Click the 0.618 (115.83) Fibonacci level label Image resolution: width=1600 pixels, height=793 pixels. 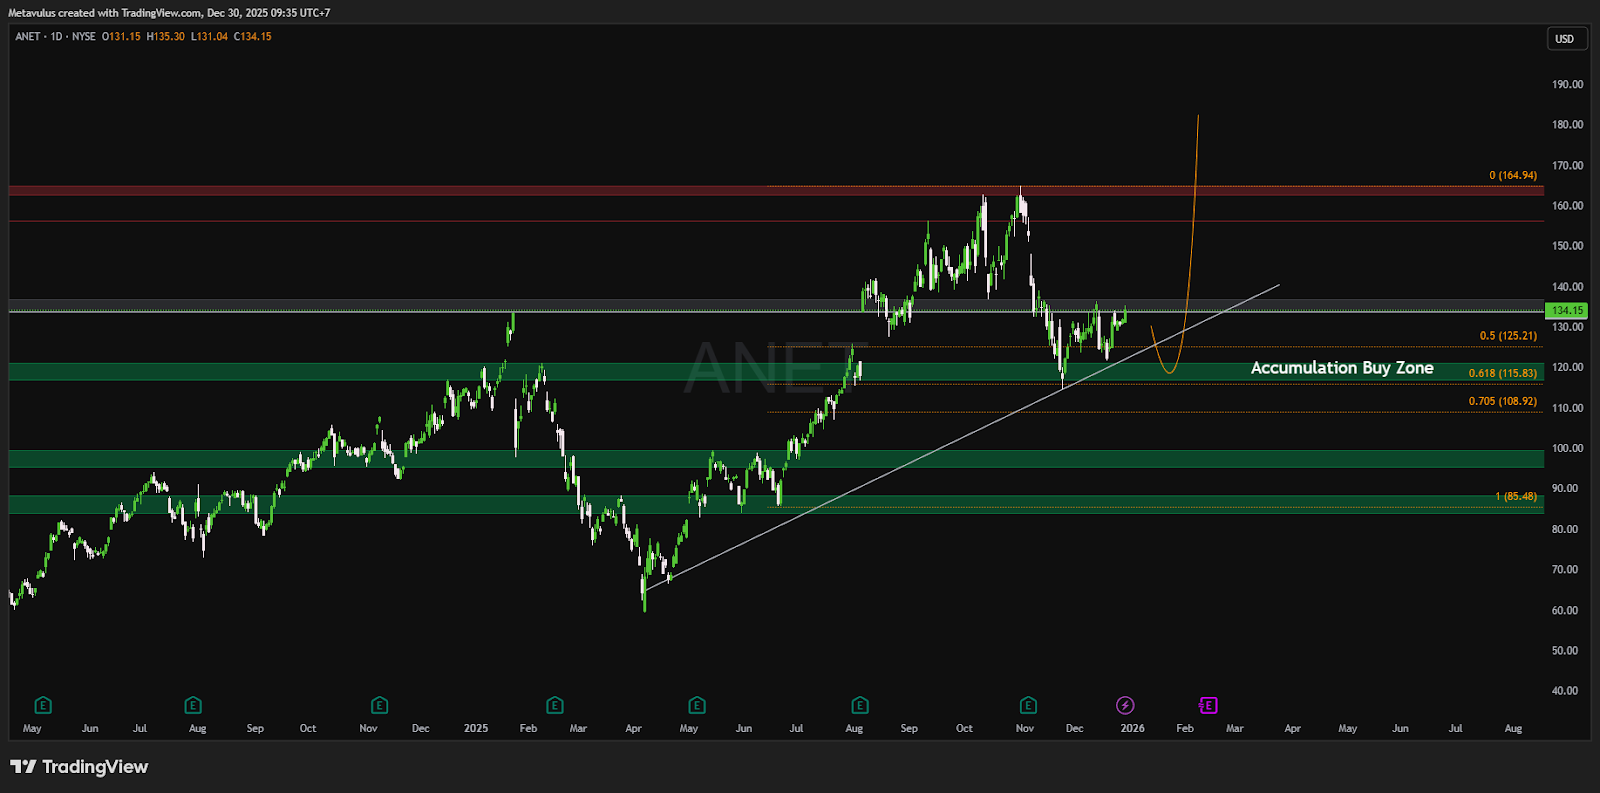[x=1502, y=373]
